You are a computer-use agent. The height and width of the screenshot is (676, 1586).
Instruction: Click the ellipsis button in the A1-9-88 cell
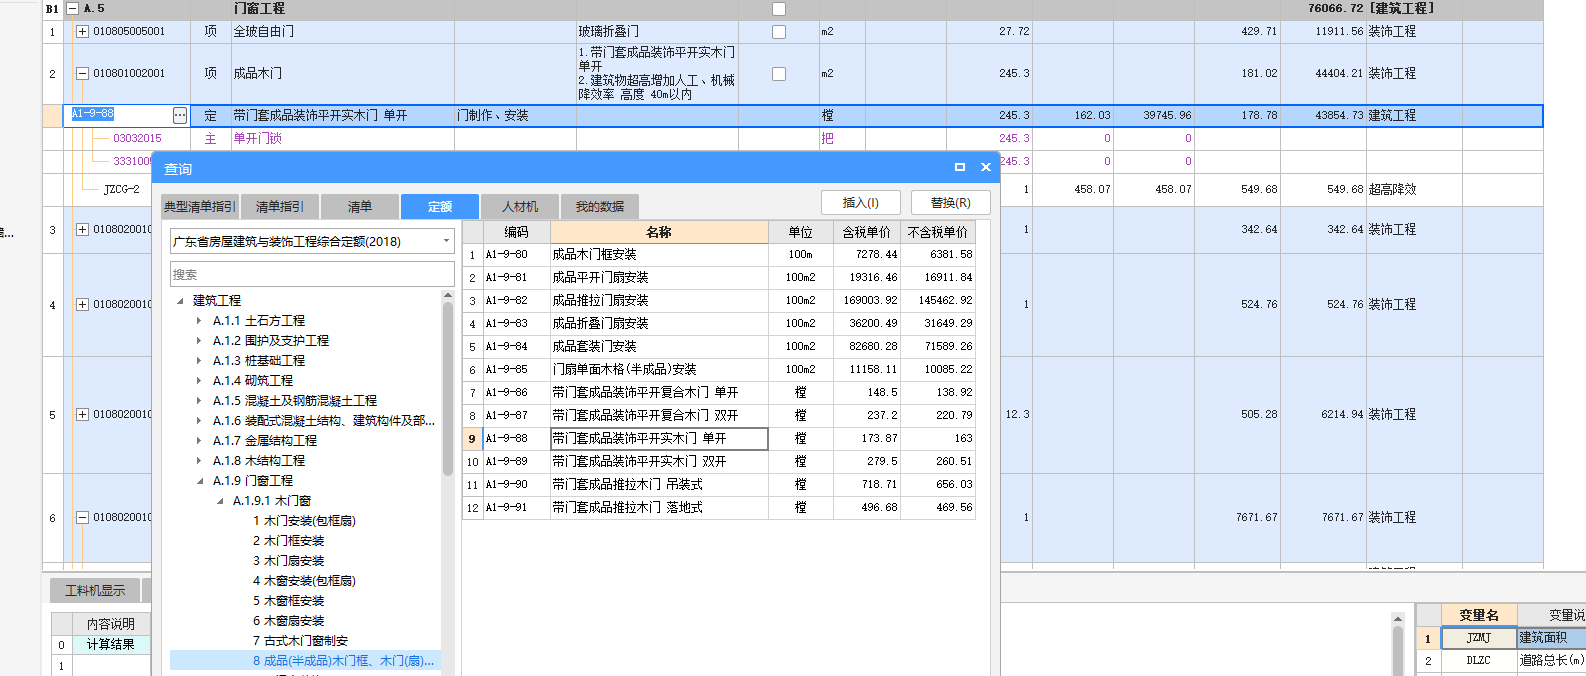180,116
